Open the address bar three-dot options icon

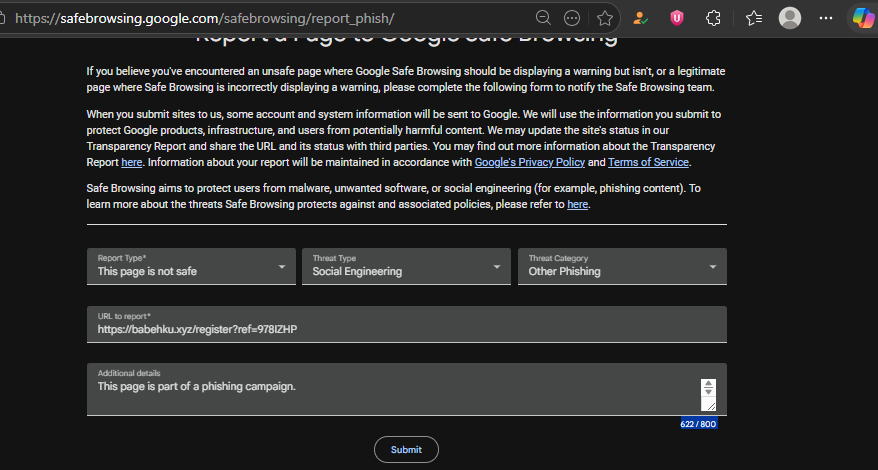click(x=572, y=18)
